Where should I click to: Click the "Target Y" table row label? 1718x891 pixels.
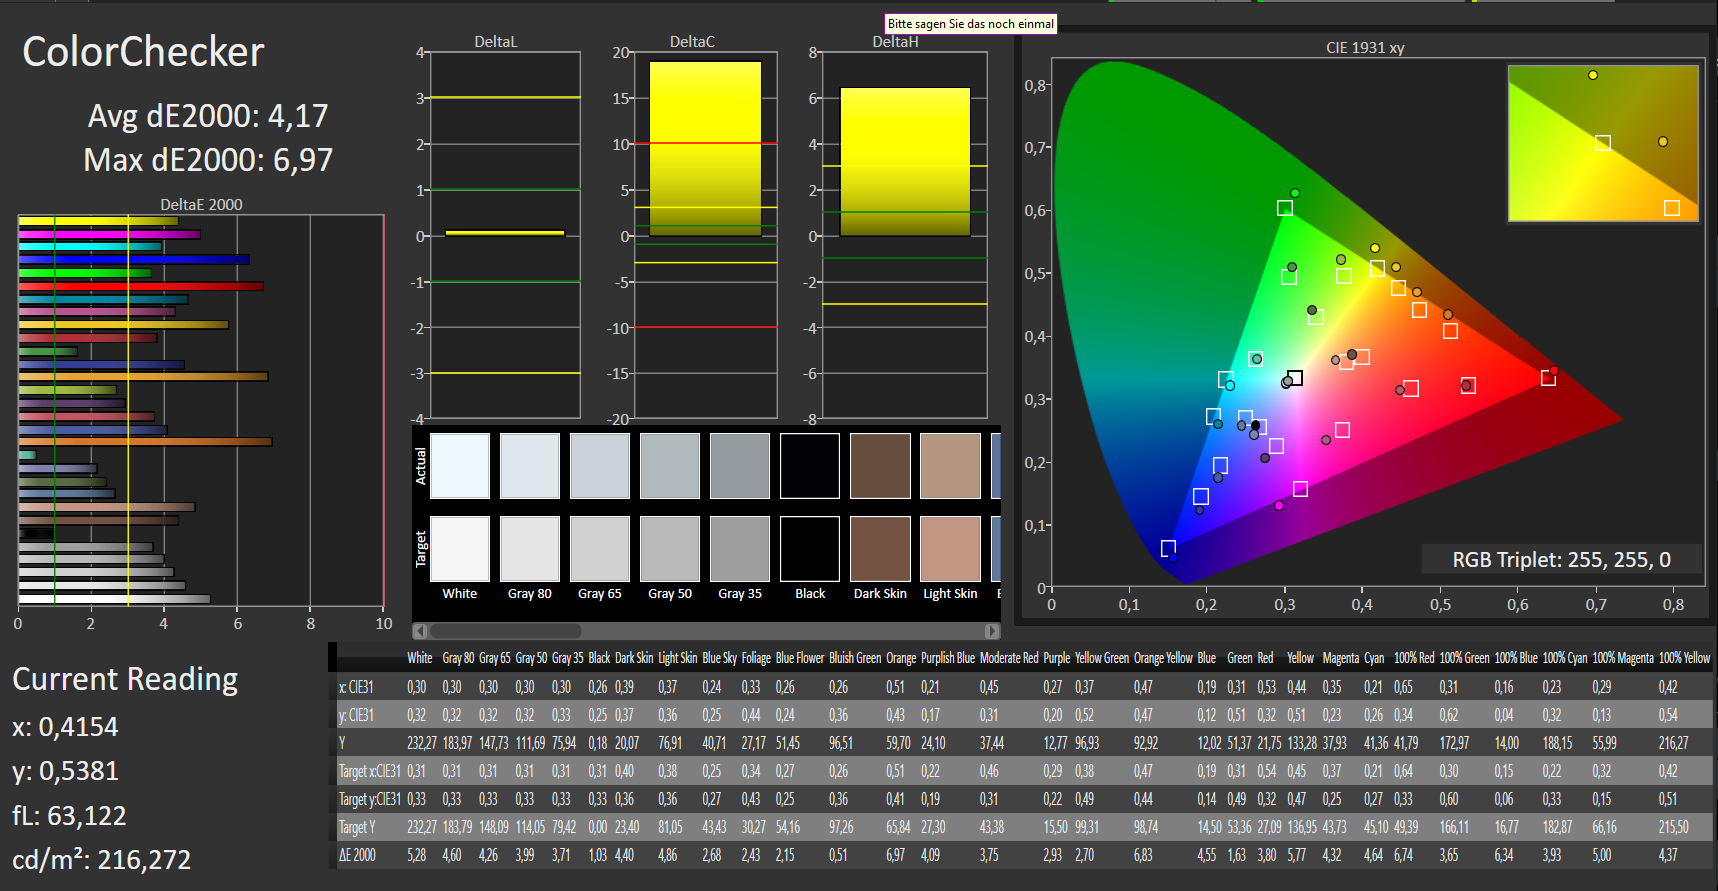coord(357,827)
